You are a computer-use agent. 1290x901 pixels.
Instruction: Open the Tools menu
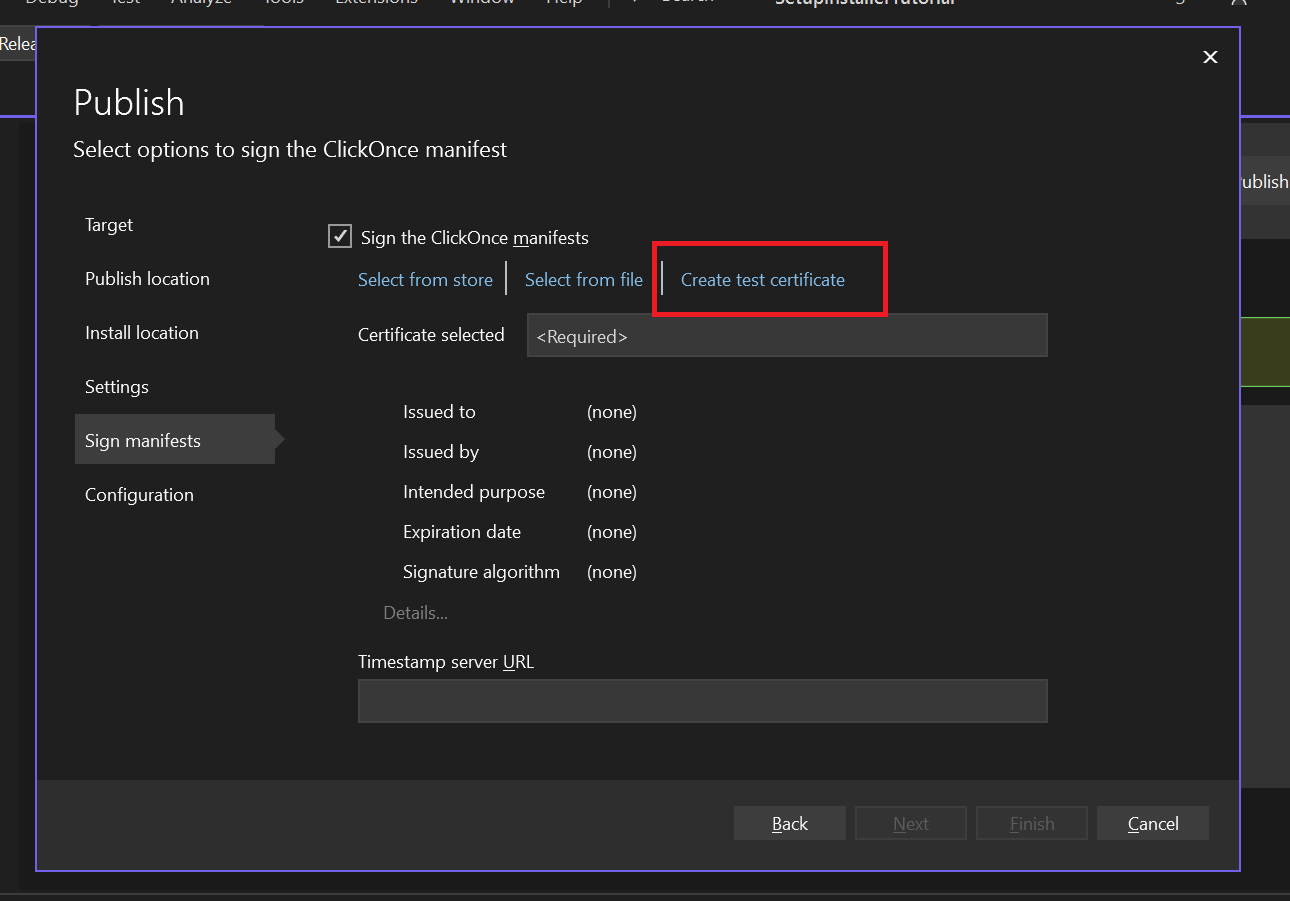click(283, 3)
